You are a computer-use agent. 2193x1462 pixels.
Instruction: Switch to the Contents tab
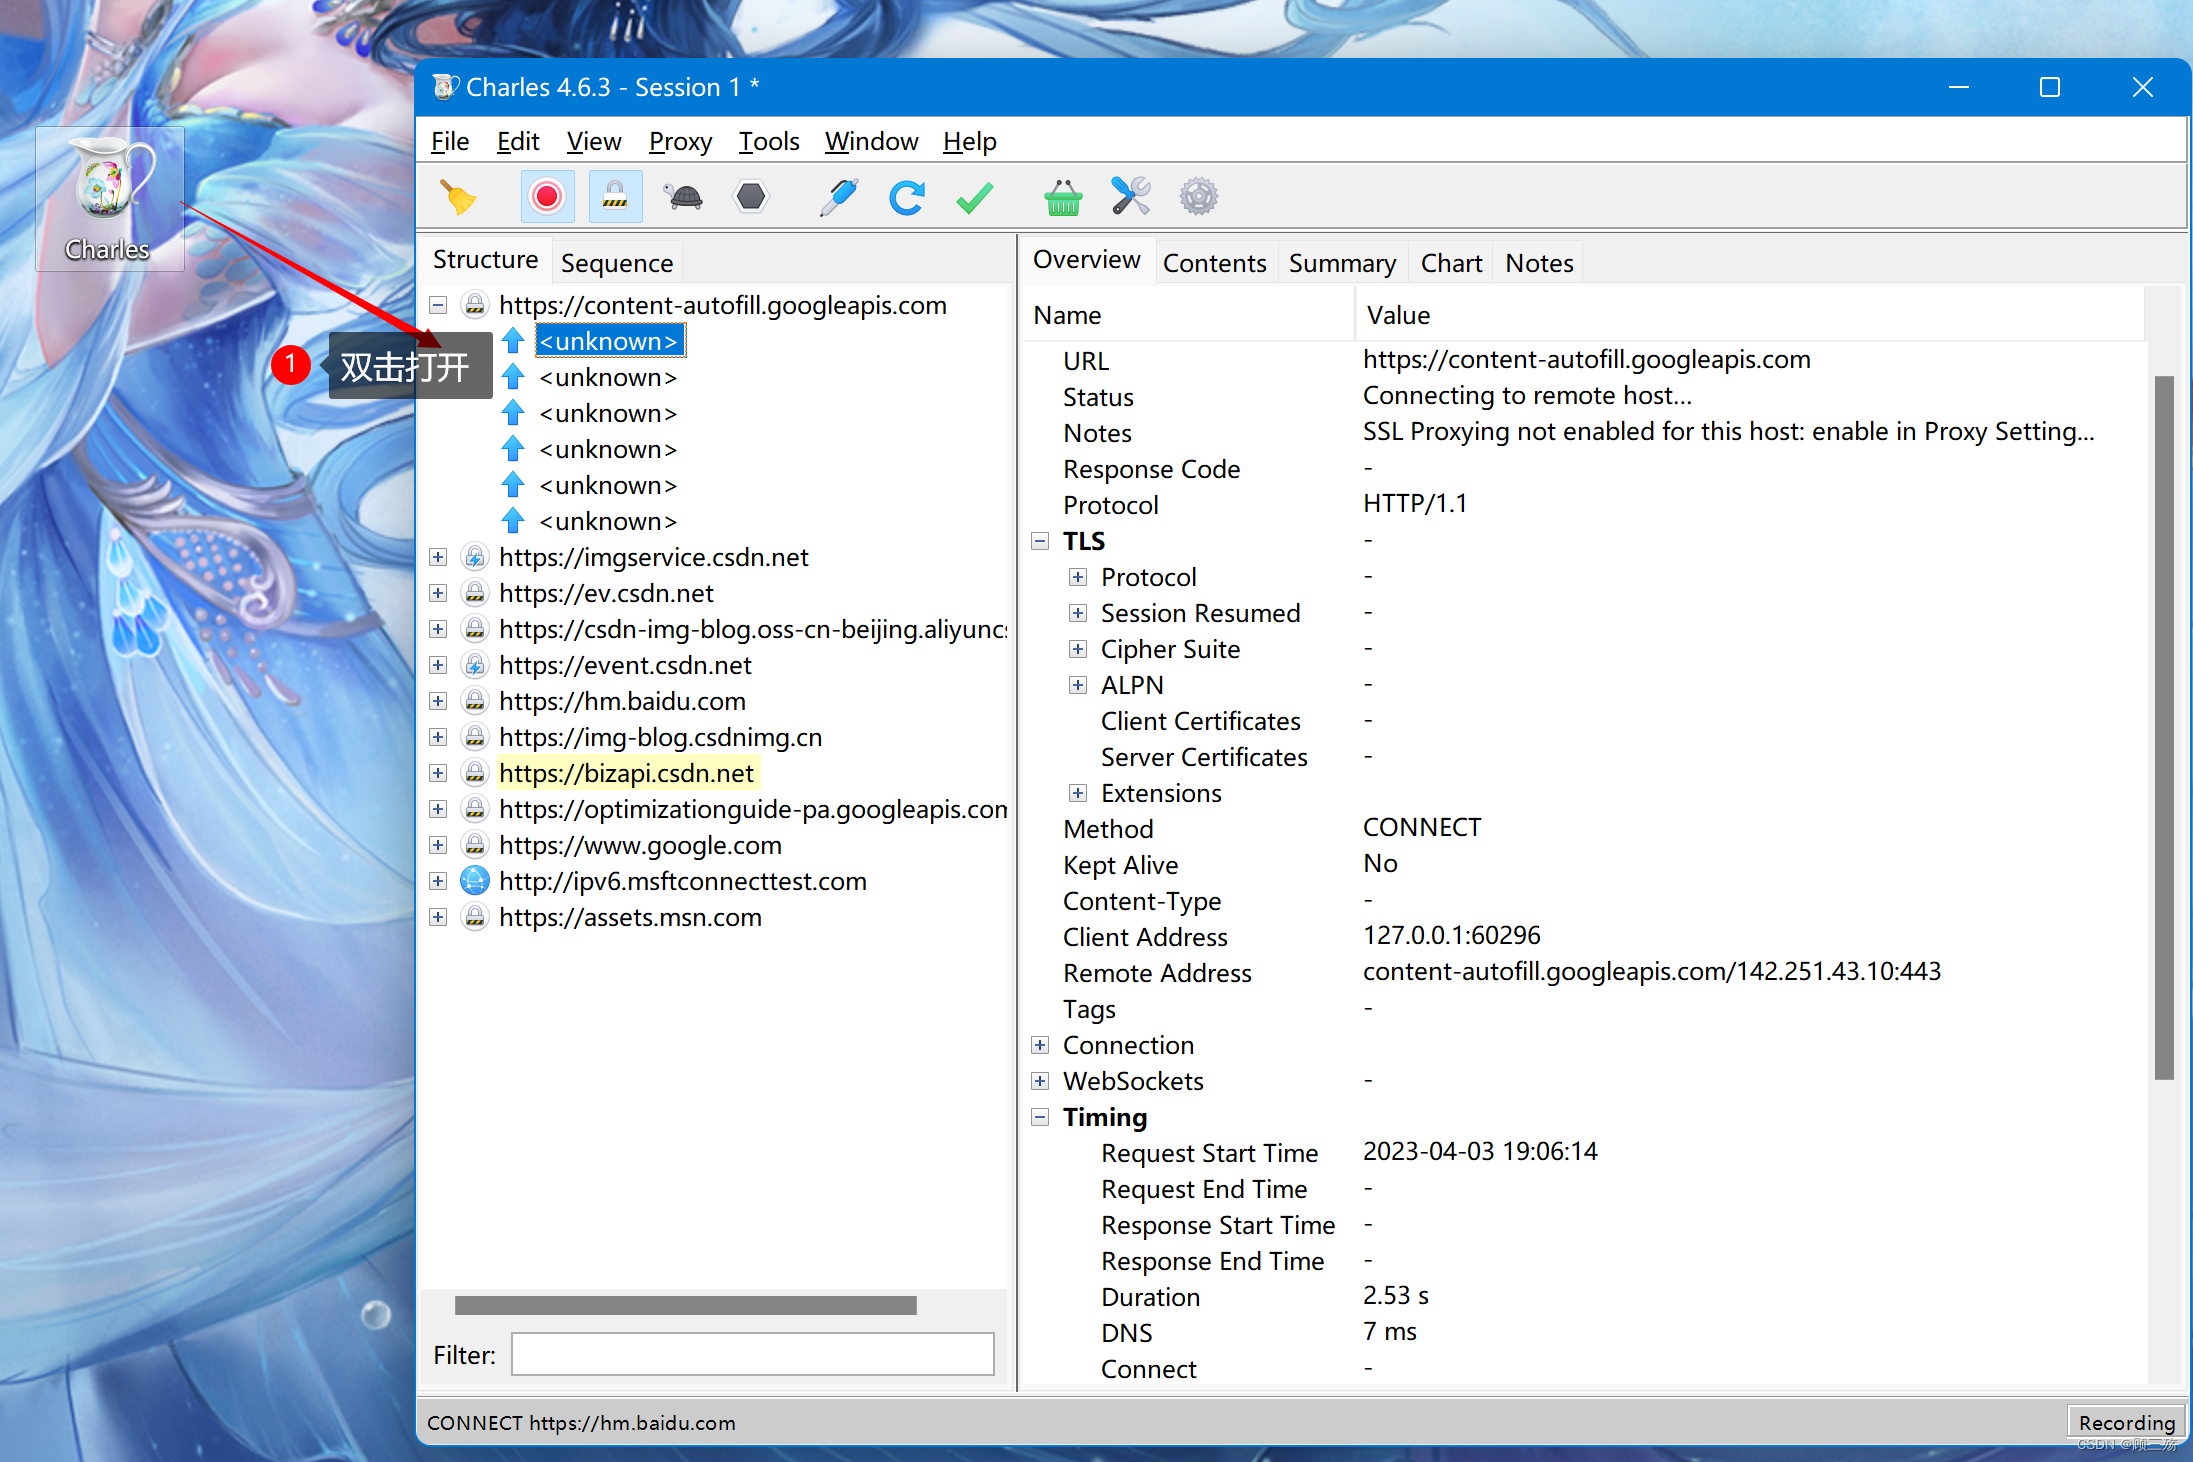[1214, 263]
